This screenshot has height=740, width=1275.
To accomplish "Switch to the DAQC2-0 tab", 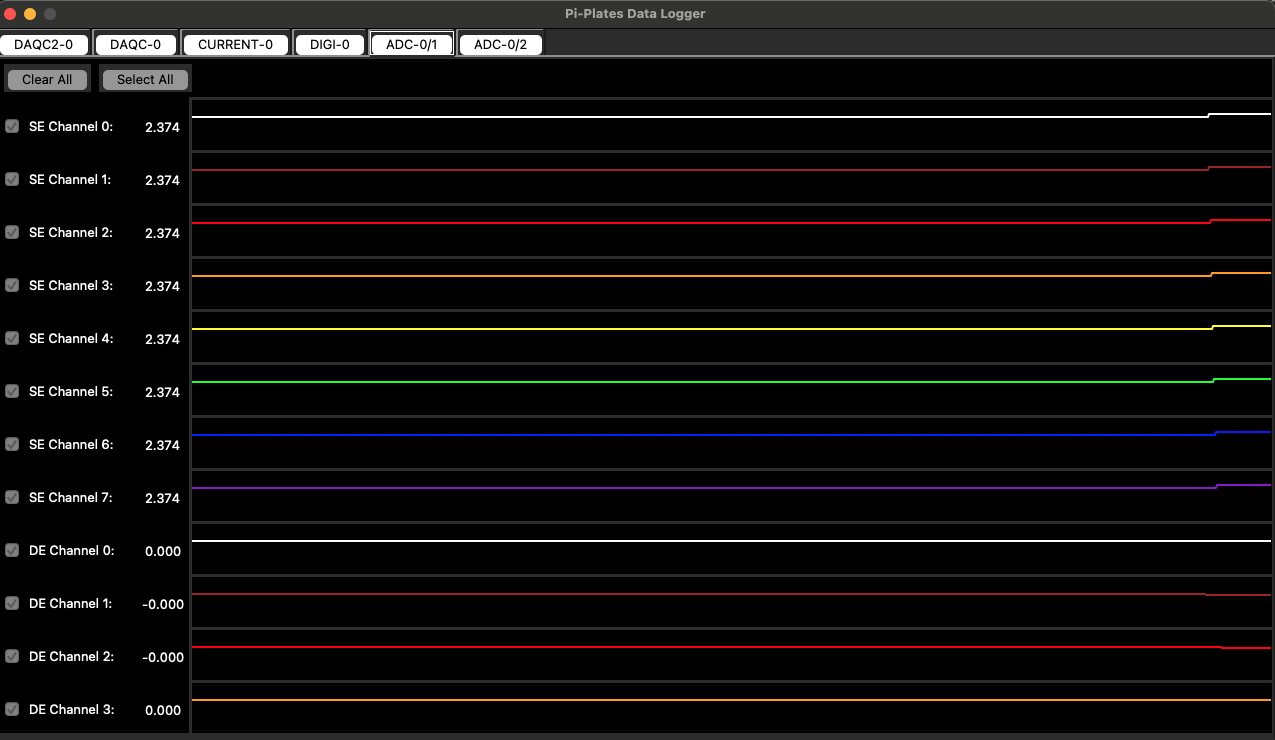I will (x=44, y=45).
